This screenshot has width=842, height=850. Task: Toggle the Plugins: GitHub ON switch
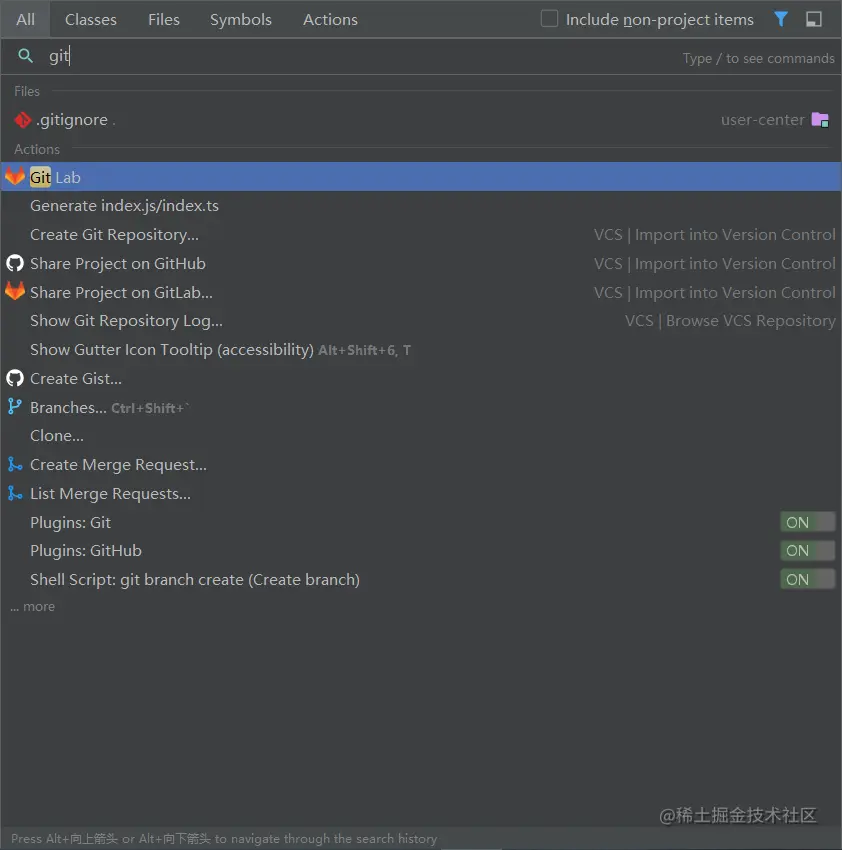tap(807, 551)
